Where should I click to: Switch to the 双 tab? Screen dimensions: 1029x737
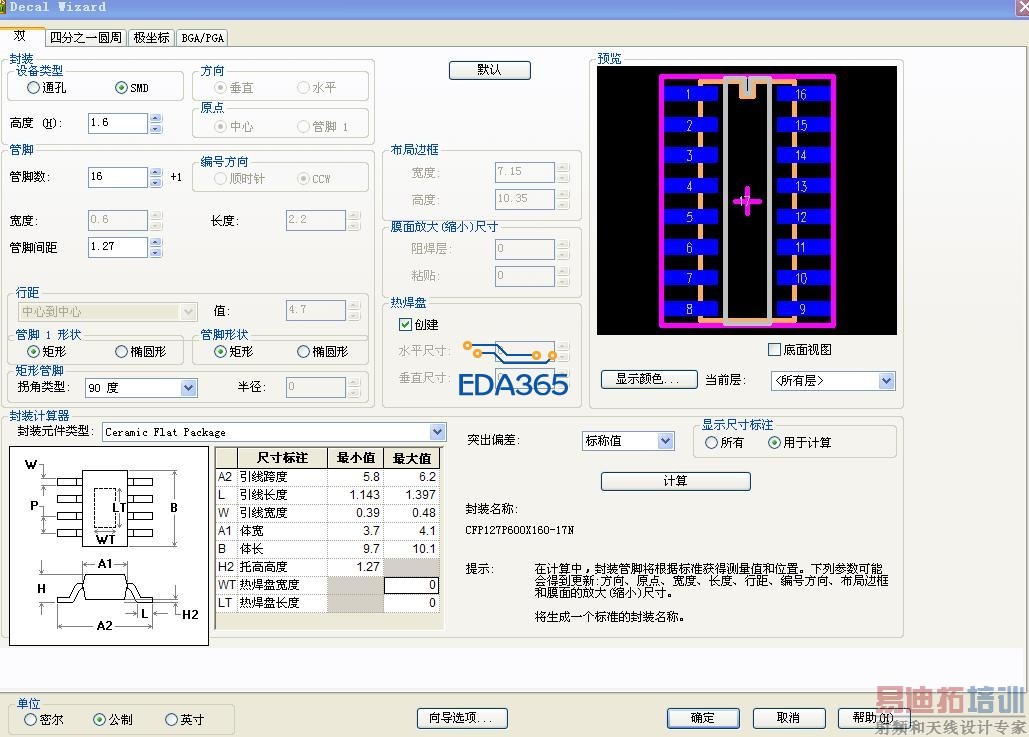[20, 35]
